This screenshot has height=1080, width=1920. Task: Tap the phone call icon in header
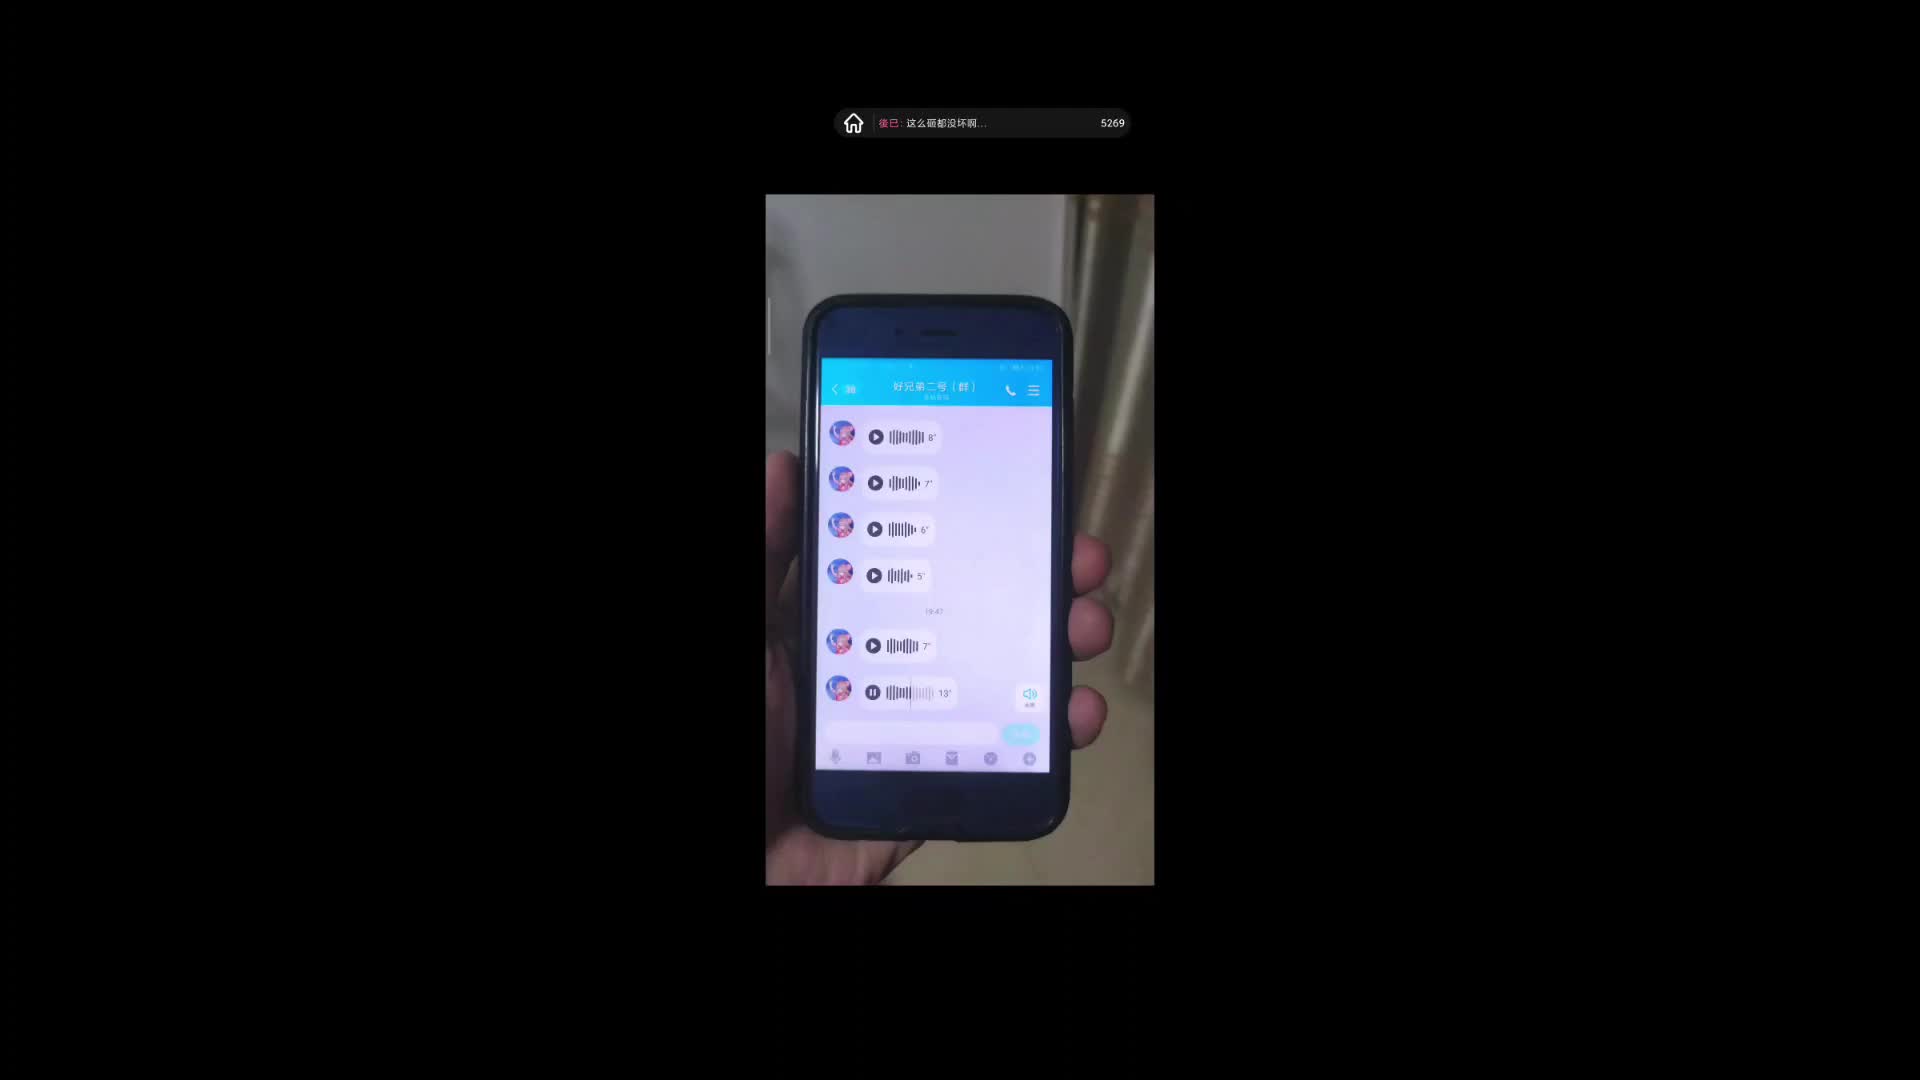point(1009,388)
